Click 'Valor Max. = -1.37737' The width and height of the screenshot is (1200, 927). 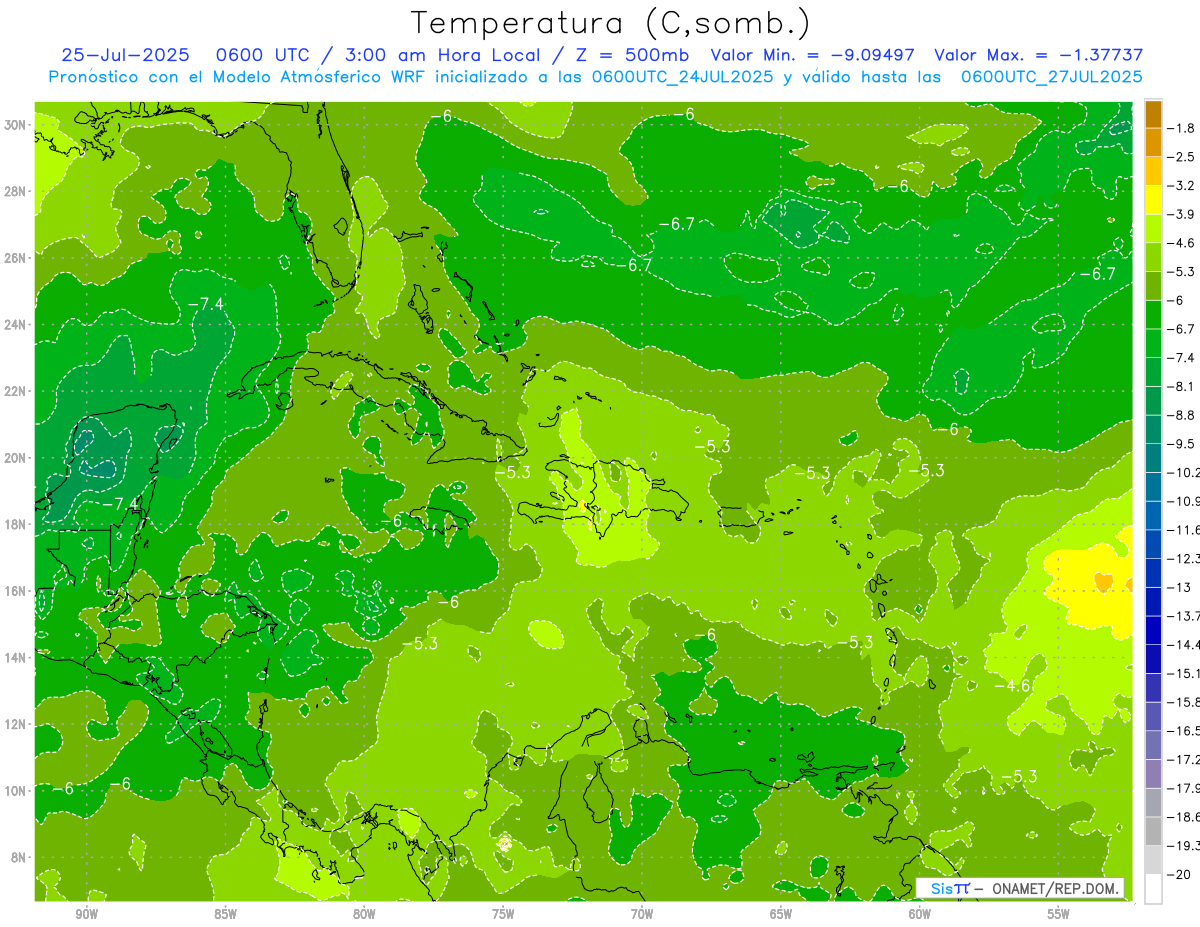1038,55
